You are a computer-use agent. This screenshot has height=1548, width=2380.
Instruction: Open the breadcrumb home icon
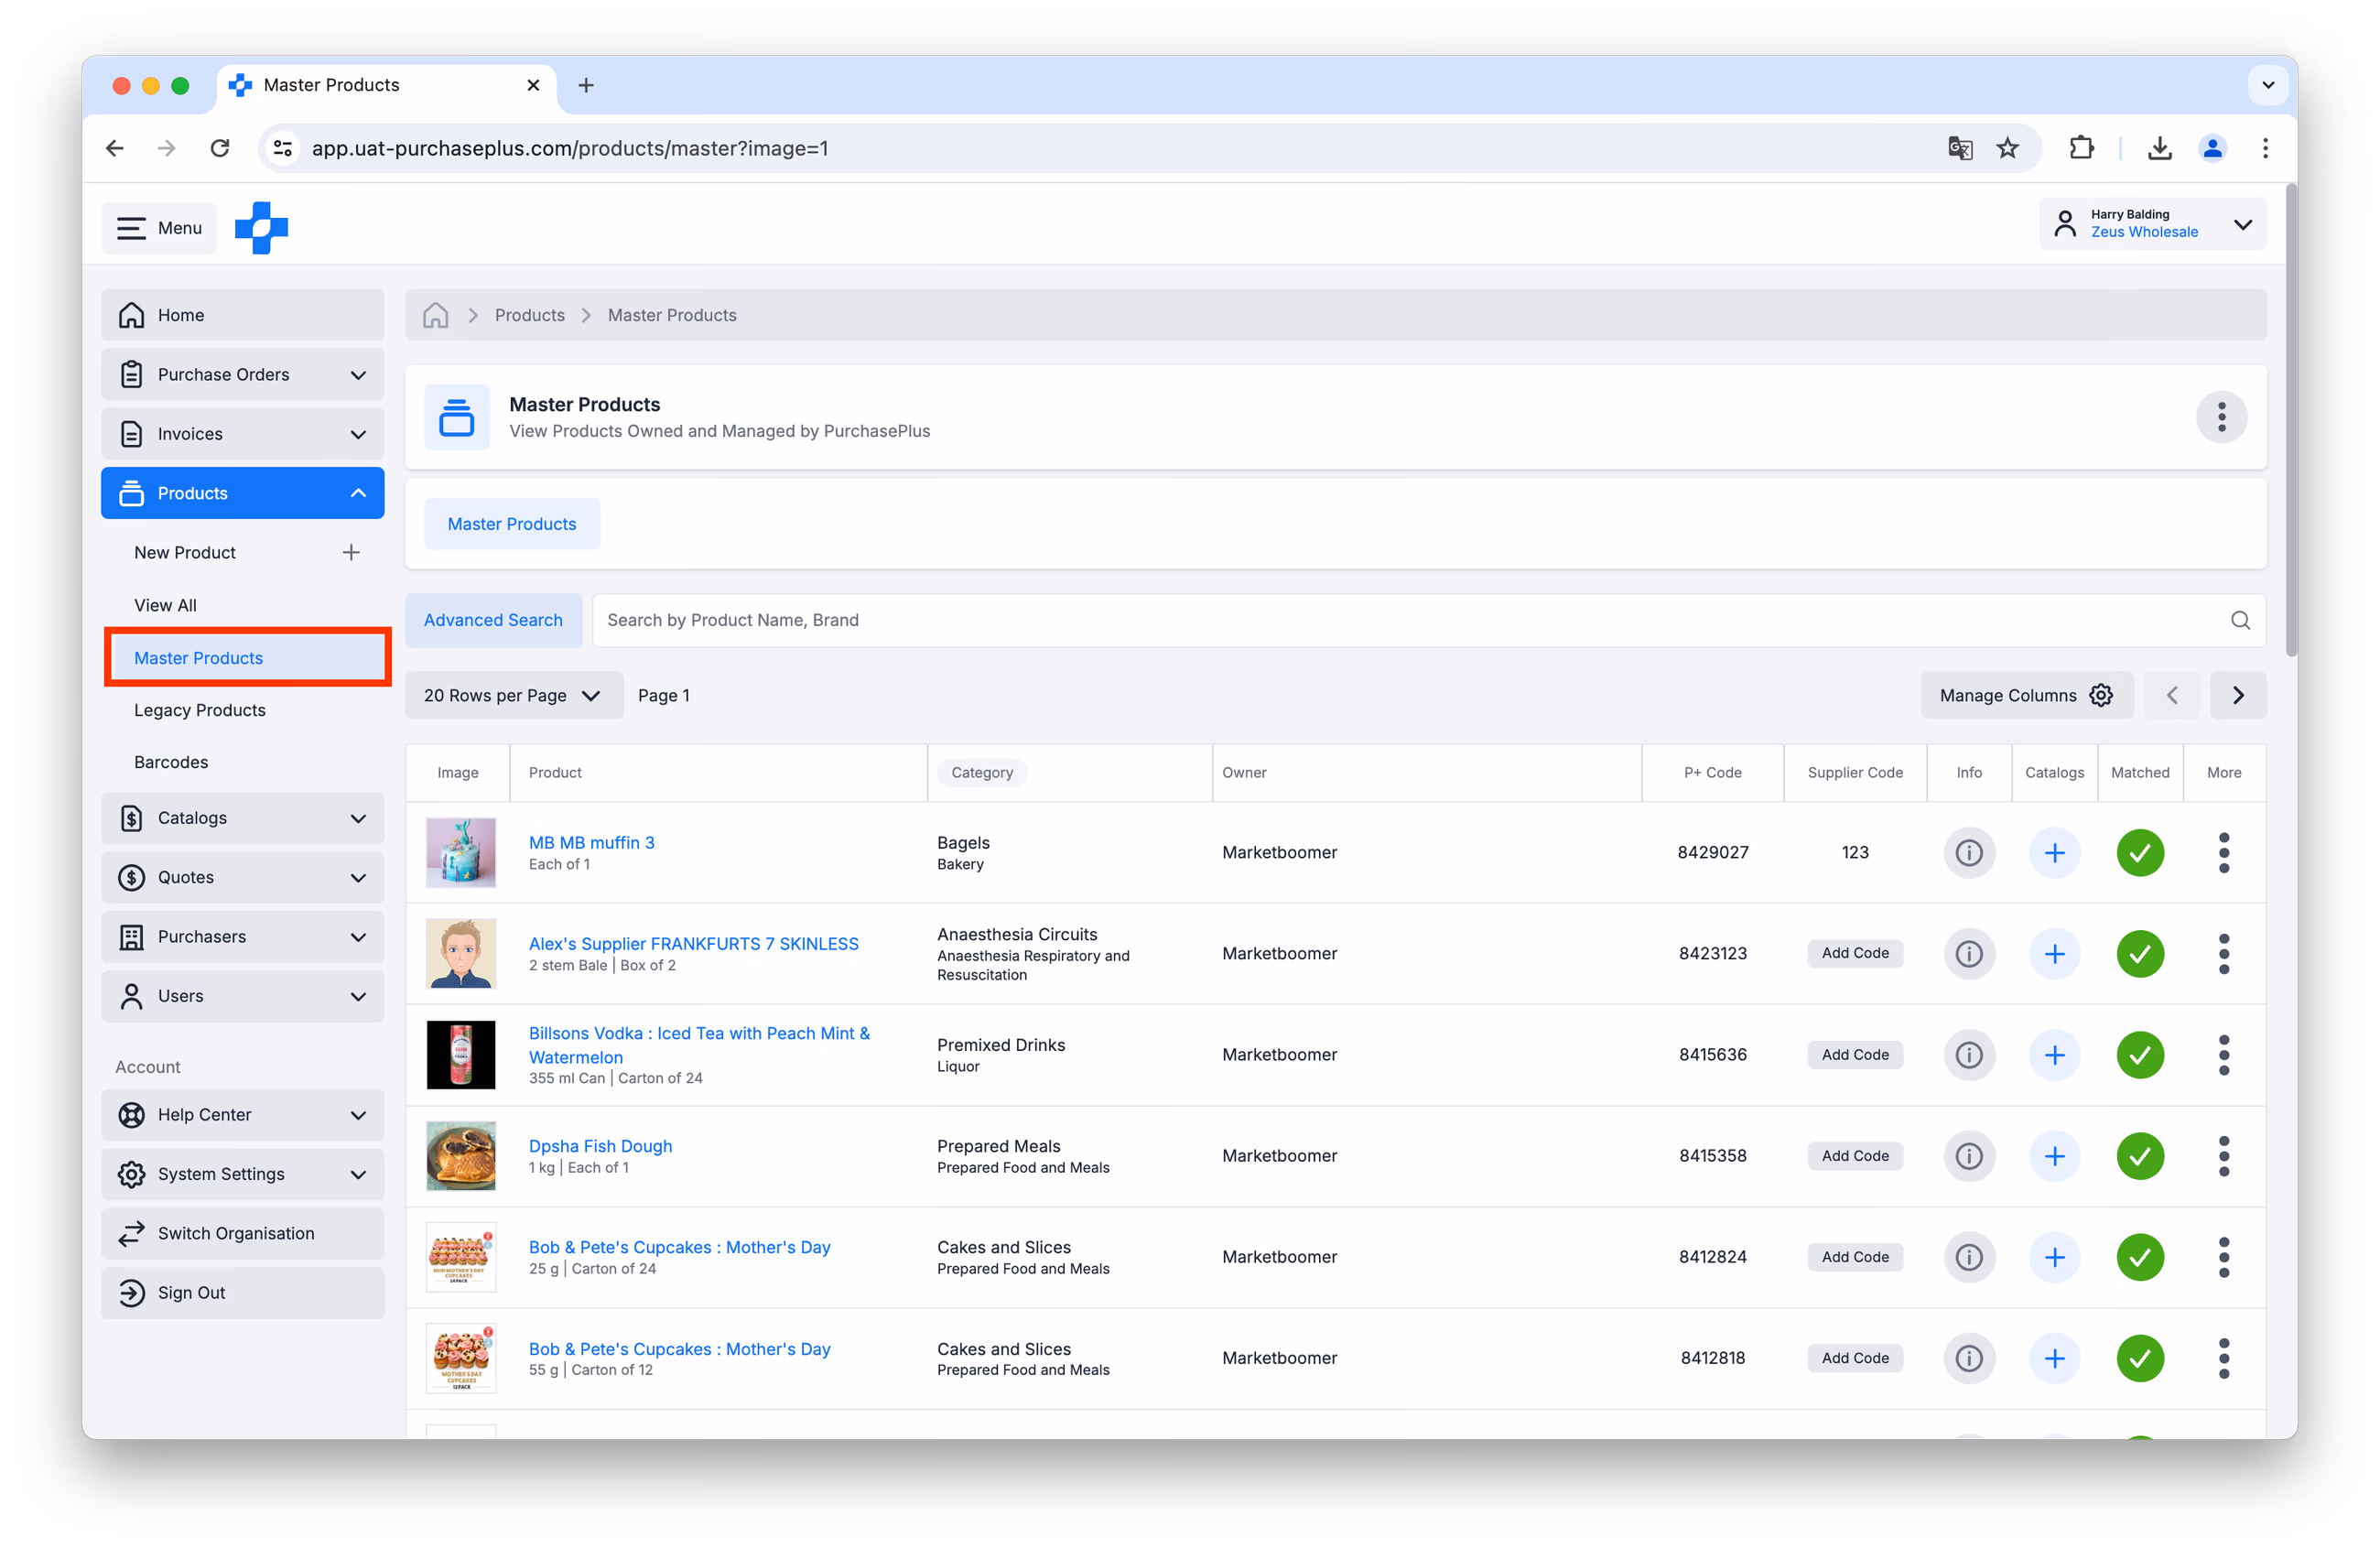[435, 315]
